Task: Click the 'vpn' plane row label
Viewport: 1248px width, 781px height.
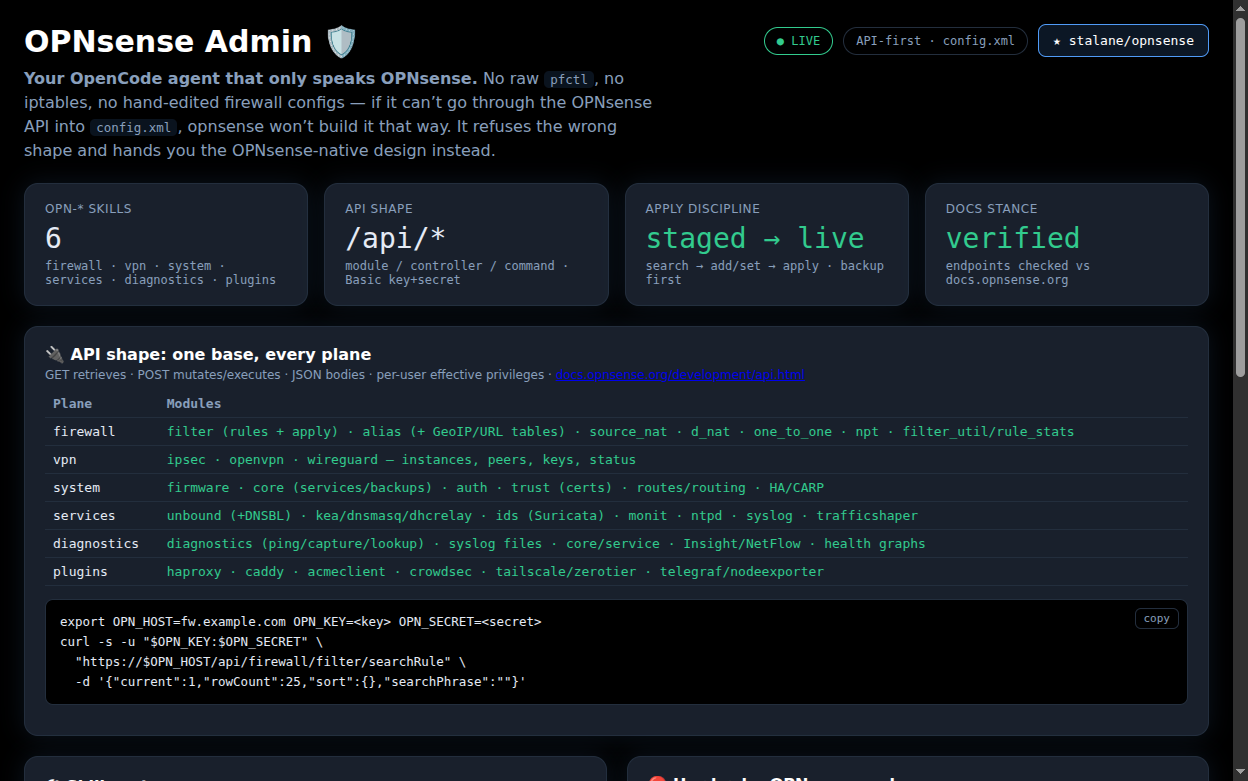Action: coord(65,459)
